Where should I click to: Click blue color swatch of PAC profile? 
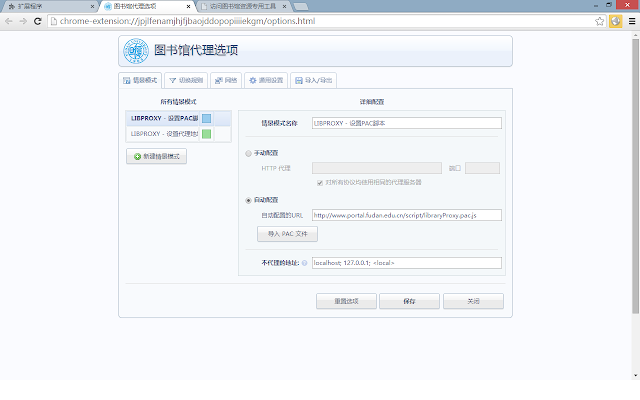tap(207, 118)
